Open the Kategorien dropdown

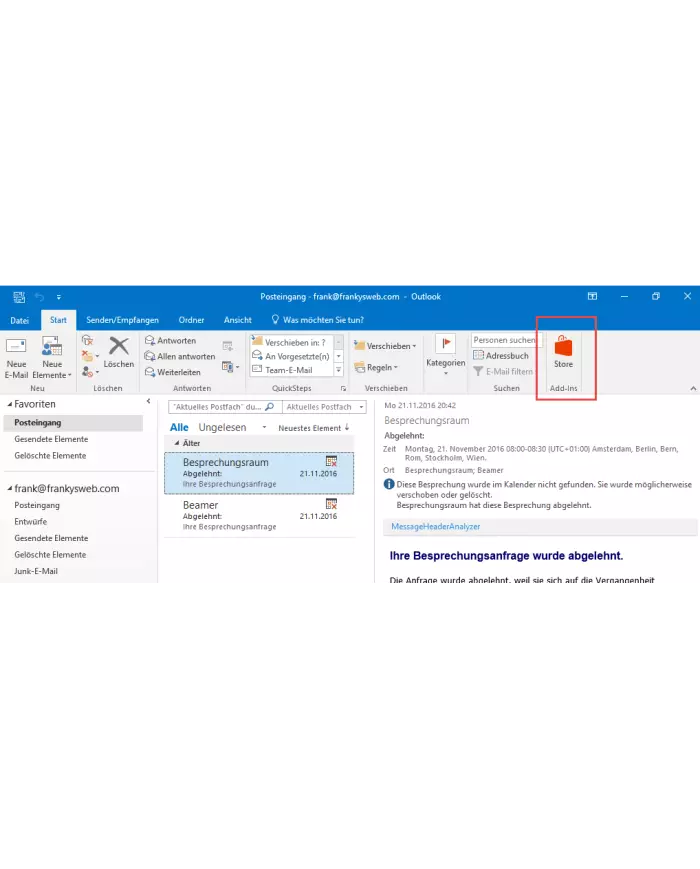point(445,363)
